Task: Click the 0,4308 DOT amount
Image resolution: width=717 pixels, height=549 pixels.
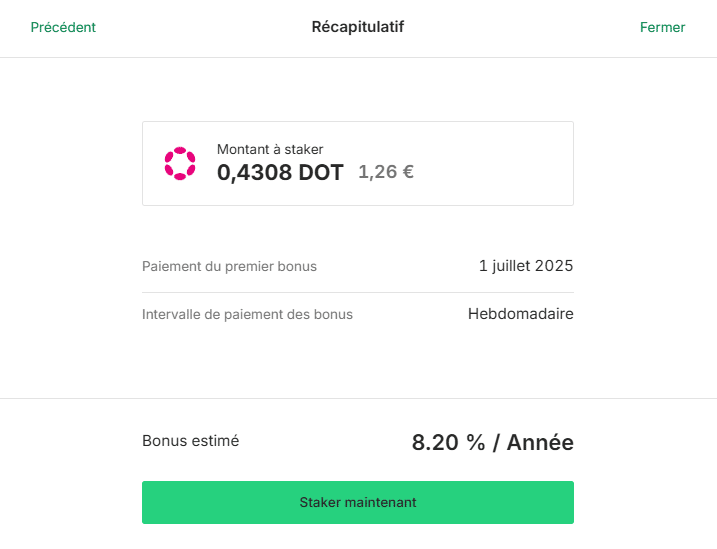Action: tap(280, 173)
